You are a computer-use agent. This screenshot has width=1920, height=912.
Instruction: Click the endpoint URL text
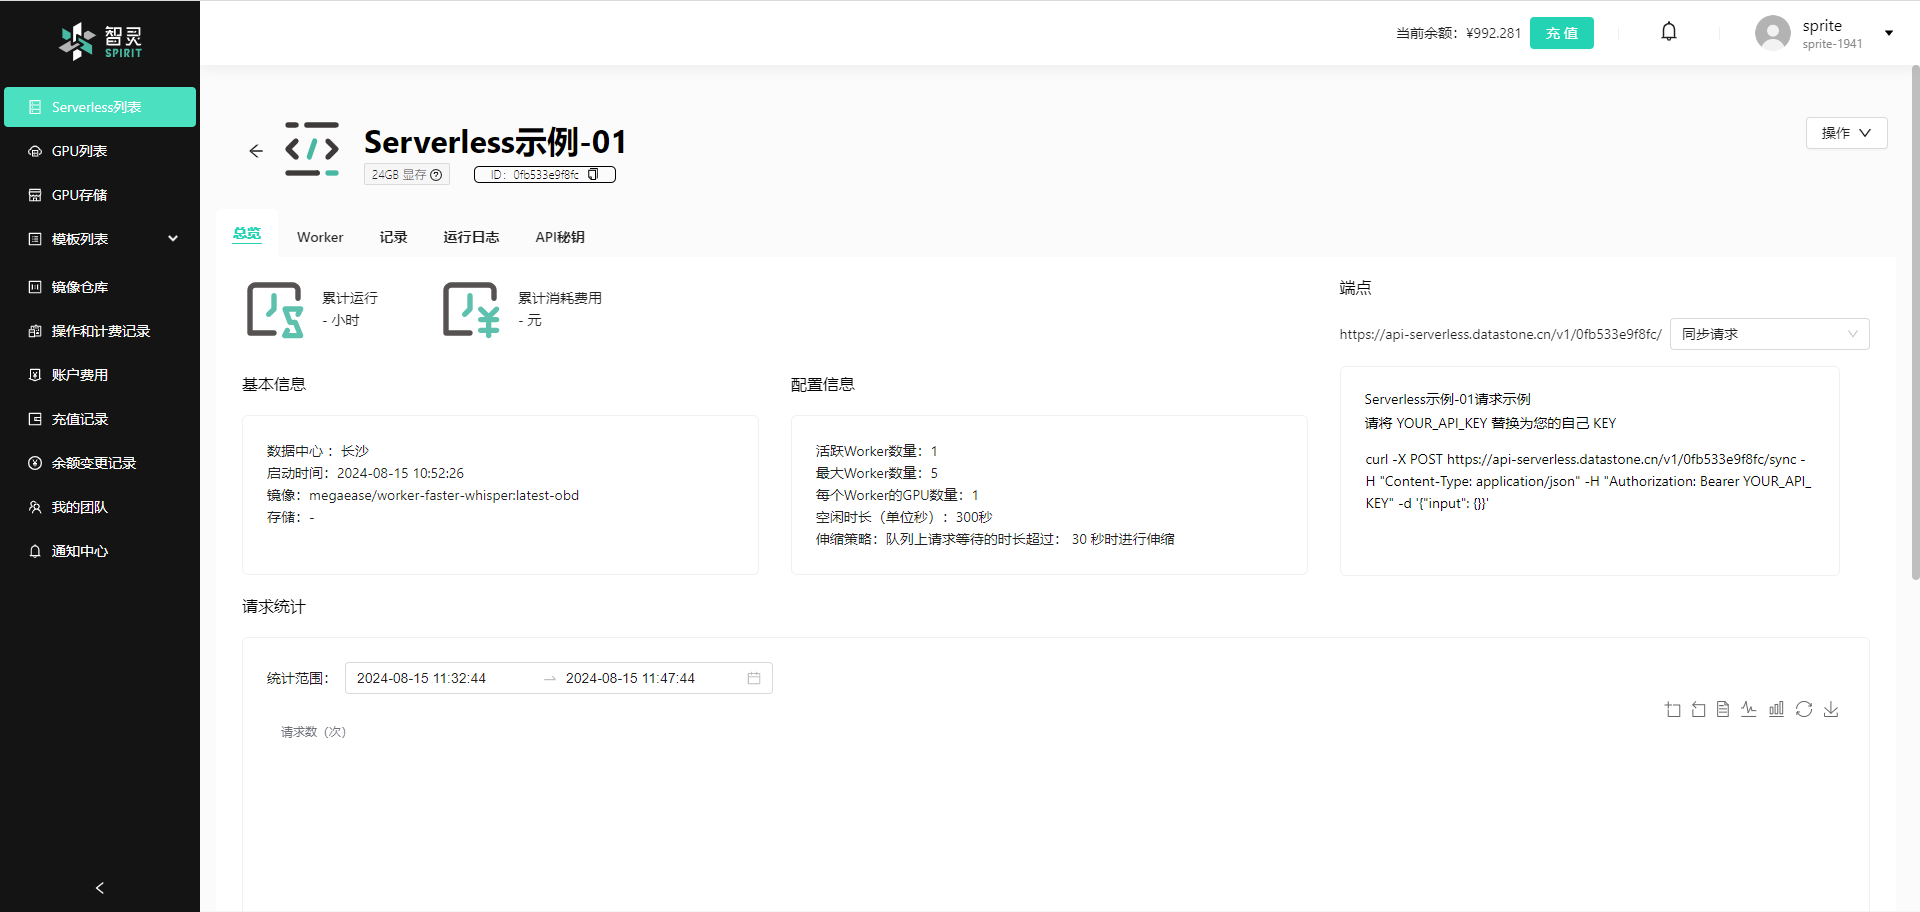click(1500, 334)
